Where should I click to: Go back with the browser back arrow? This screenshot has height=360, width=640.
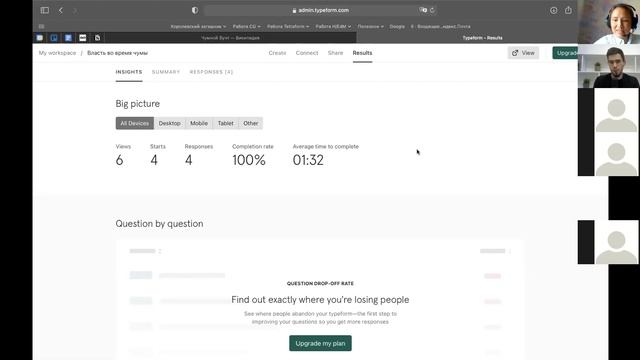[x=61, y=10]
